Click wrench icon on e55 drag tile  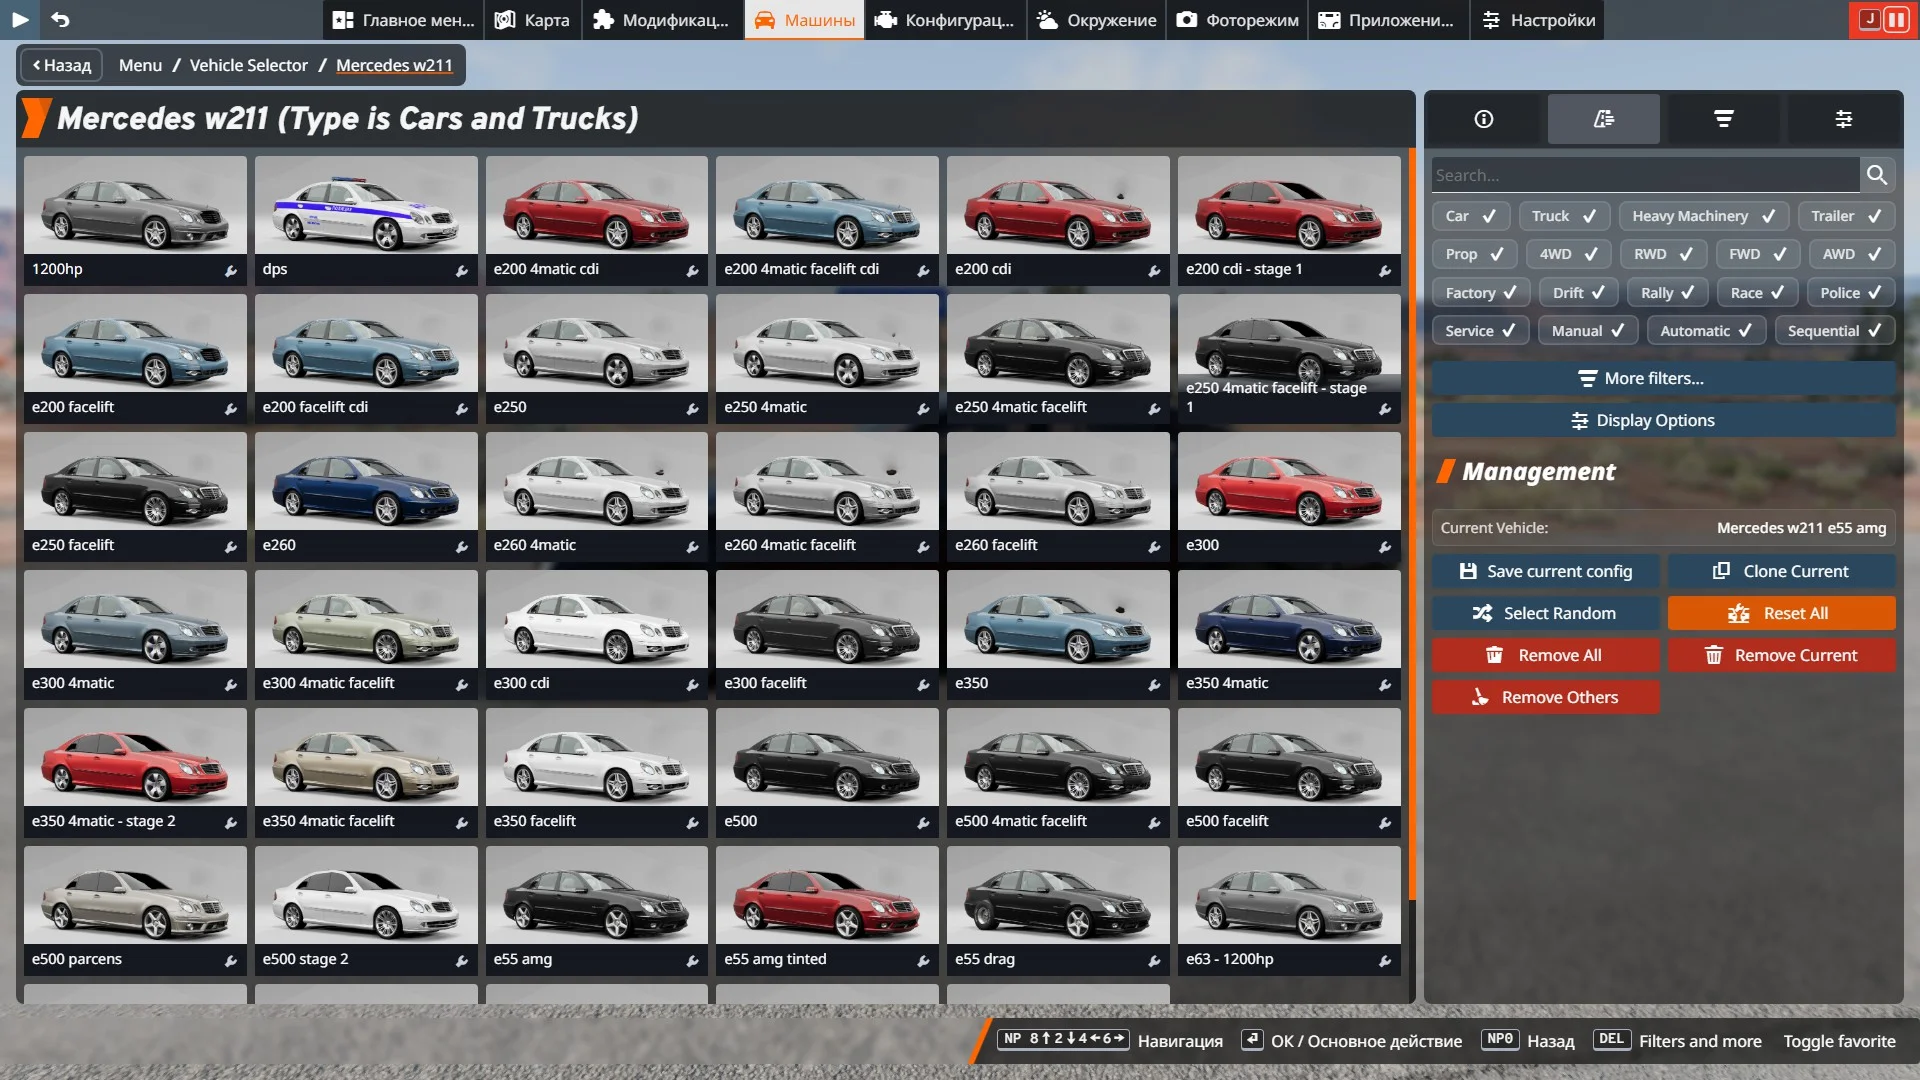coord(1154,960)
